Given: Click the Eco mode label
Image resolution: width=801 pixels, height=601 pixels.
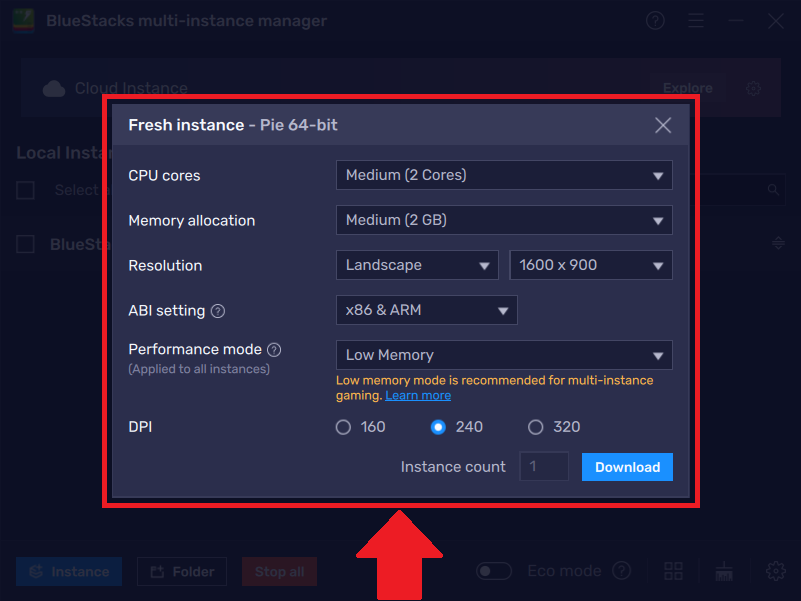Looking at the screenshot, I should click(x=564, y=571).
